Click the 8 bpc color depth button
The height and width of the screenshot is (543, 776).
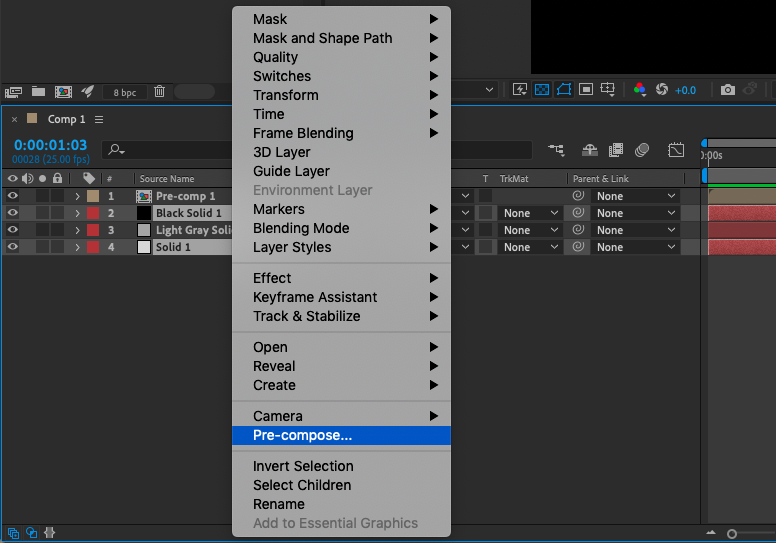point(125,92)
